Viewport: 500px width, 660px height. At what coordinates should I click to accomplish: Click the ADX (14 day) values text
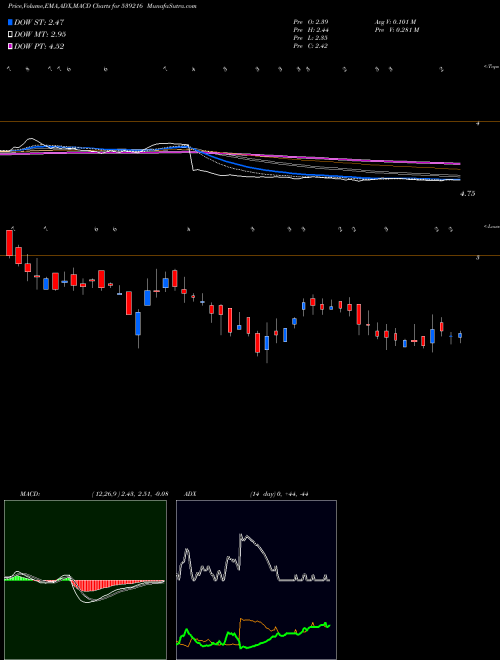pyautogui.click(x=279, y=494)
